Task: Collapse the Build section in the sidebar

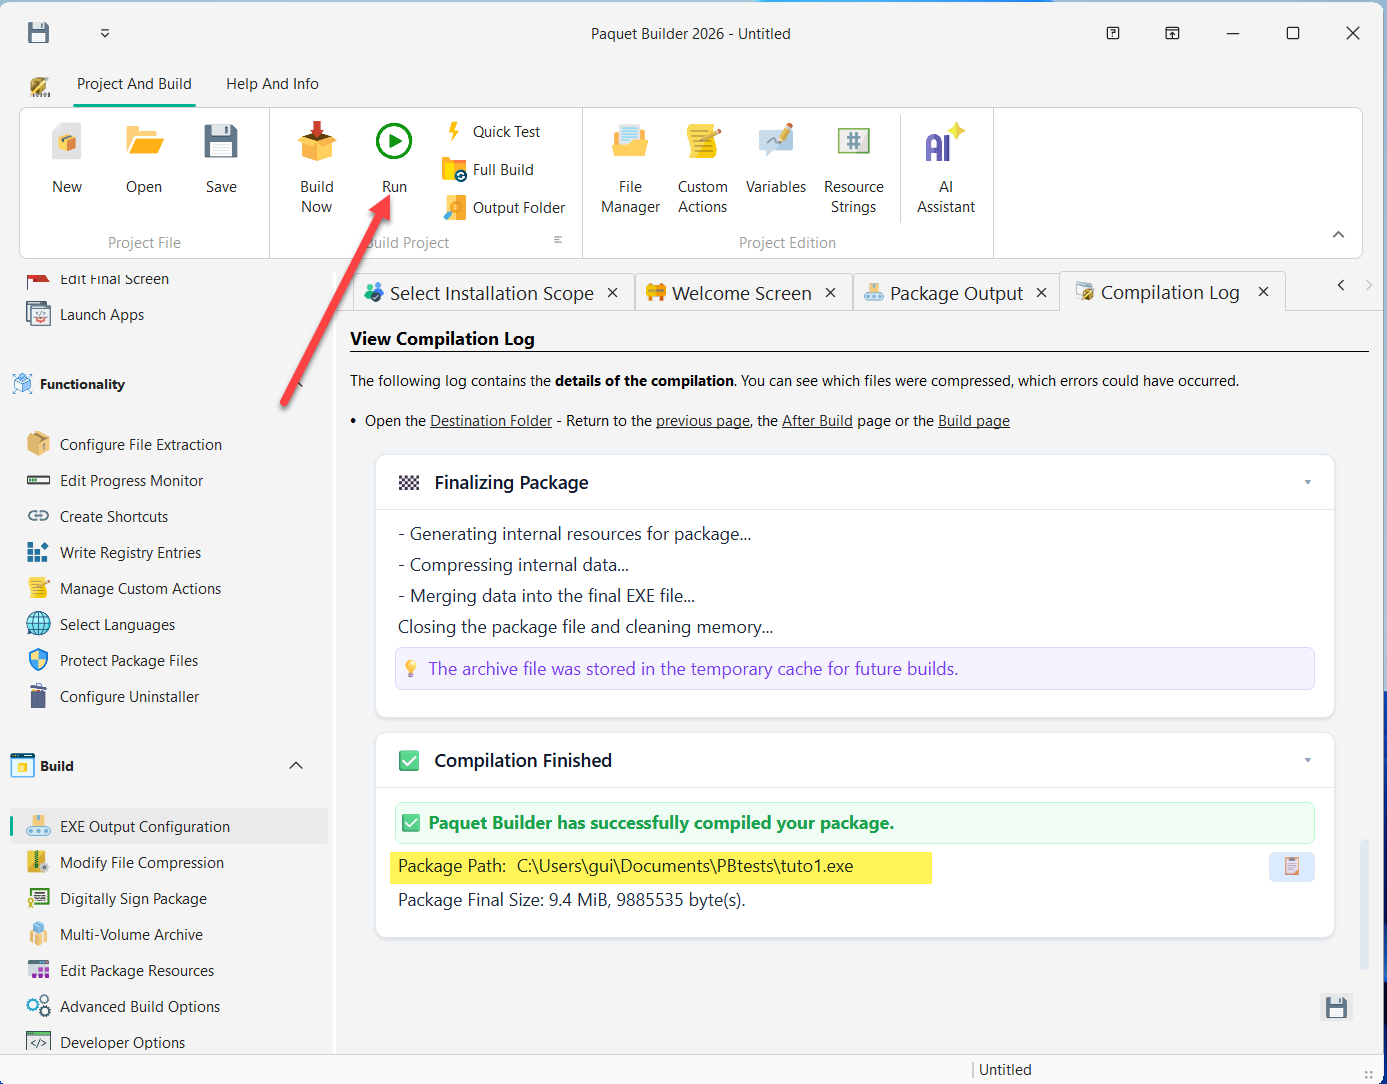Action: (295, 765)
